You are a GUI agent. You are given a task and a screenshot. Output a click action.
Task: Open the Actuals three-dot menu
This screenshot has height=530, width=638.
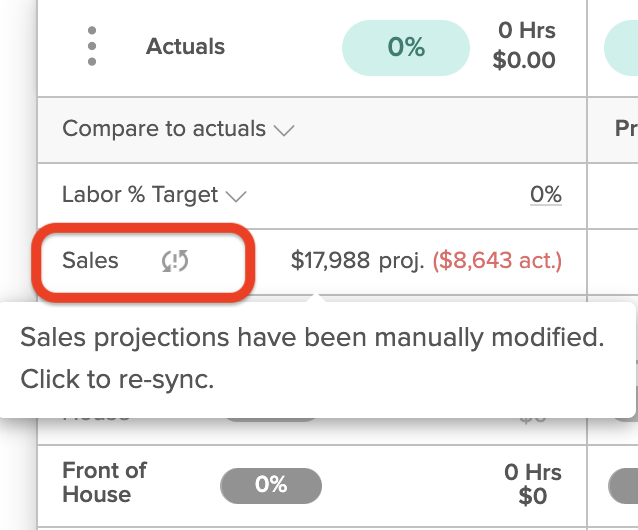tap(92, 46)
